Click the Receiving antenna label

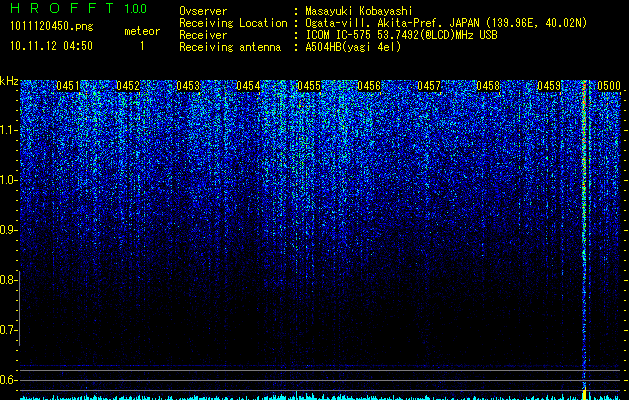tap(230, 47)
